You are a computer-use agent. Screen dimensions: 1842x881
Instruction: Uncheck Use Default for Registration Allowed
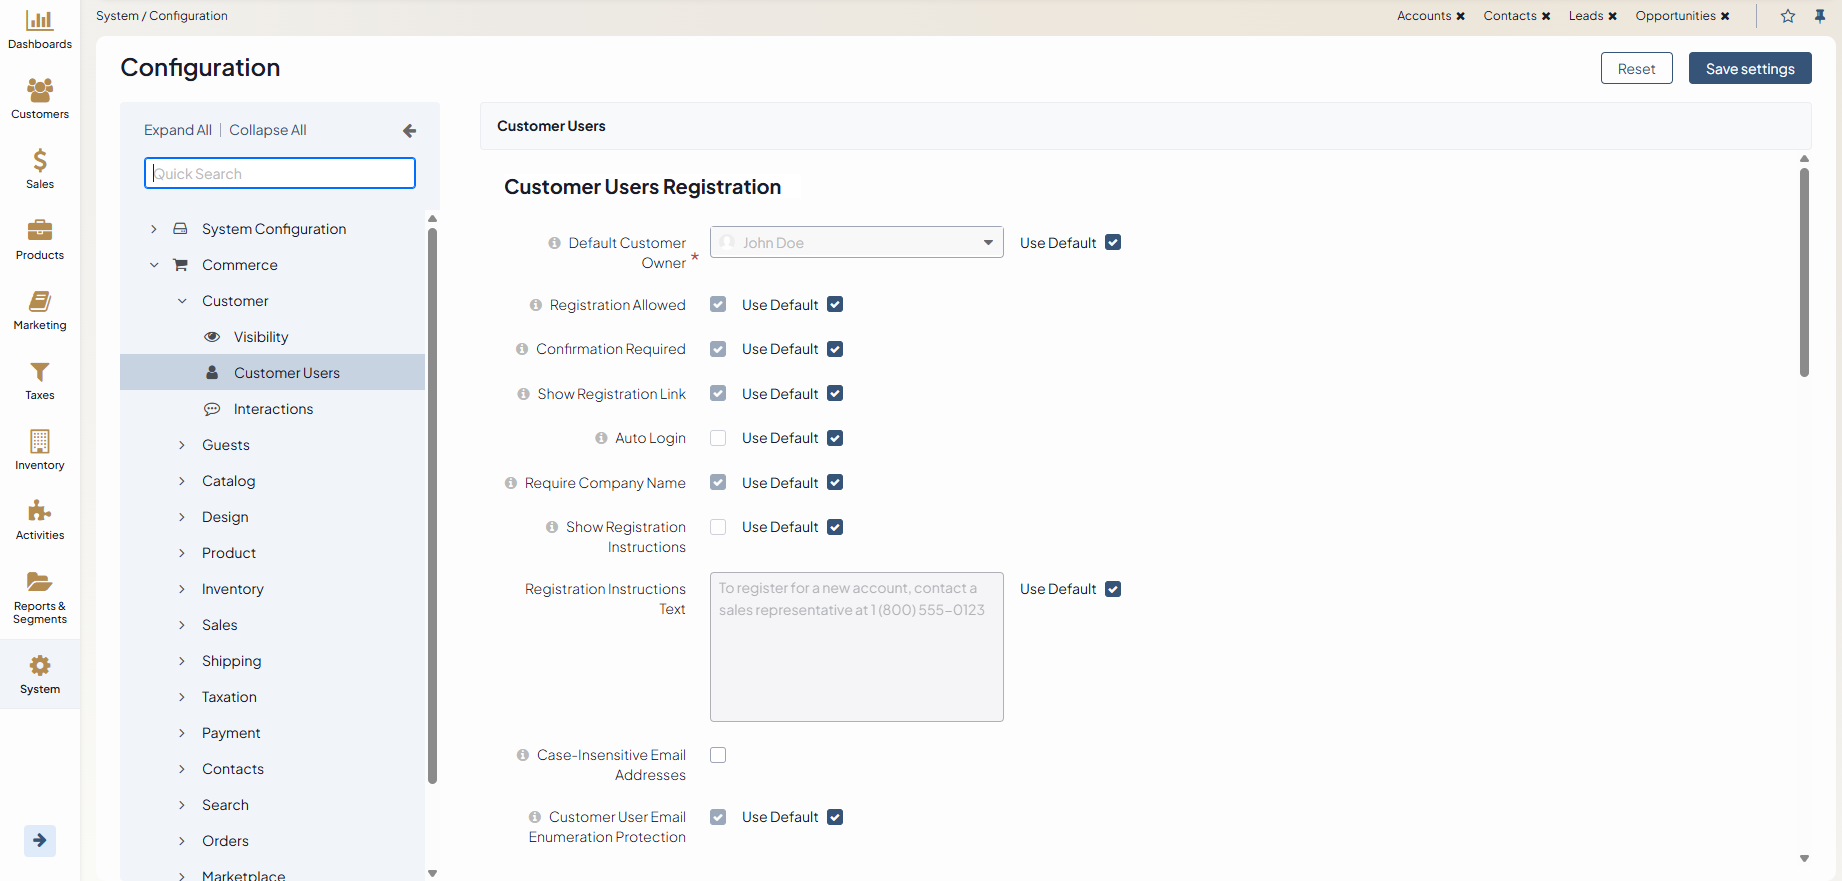(x=835, y=305)
